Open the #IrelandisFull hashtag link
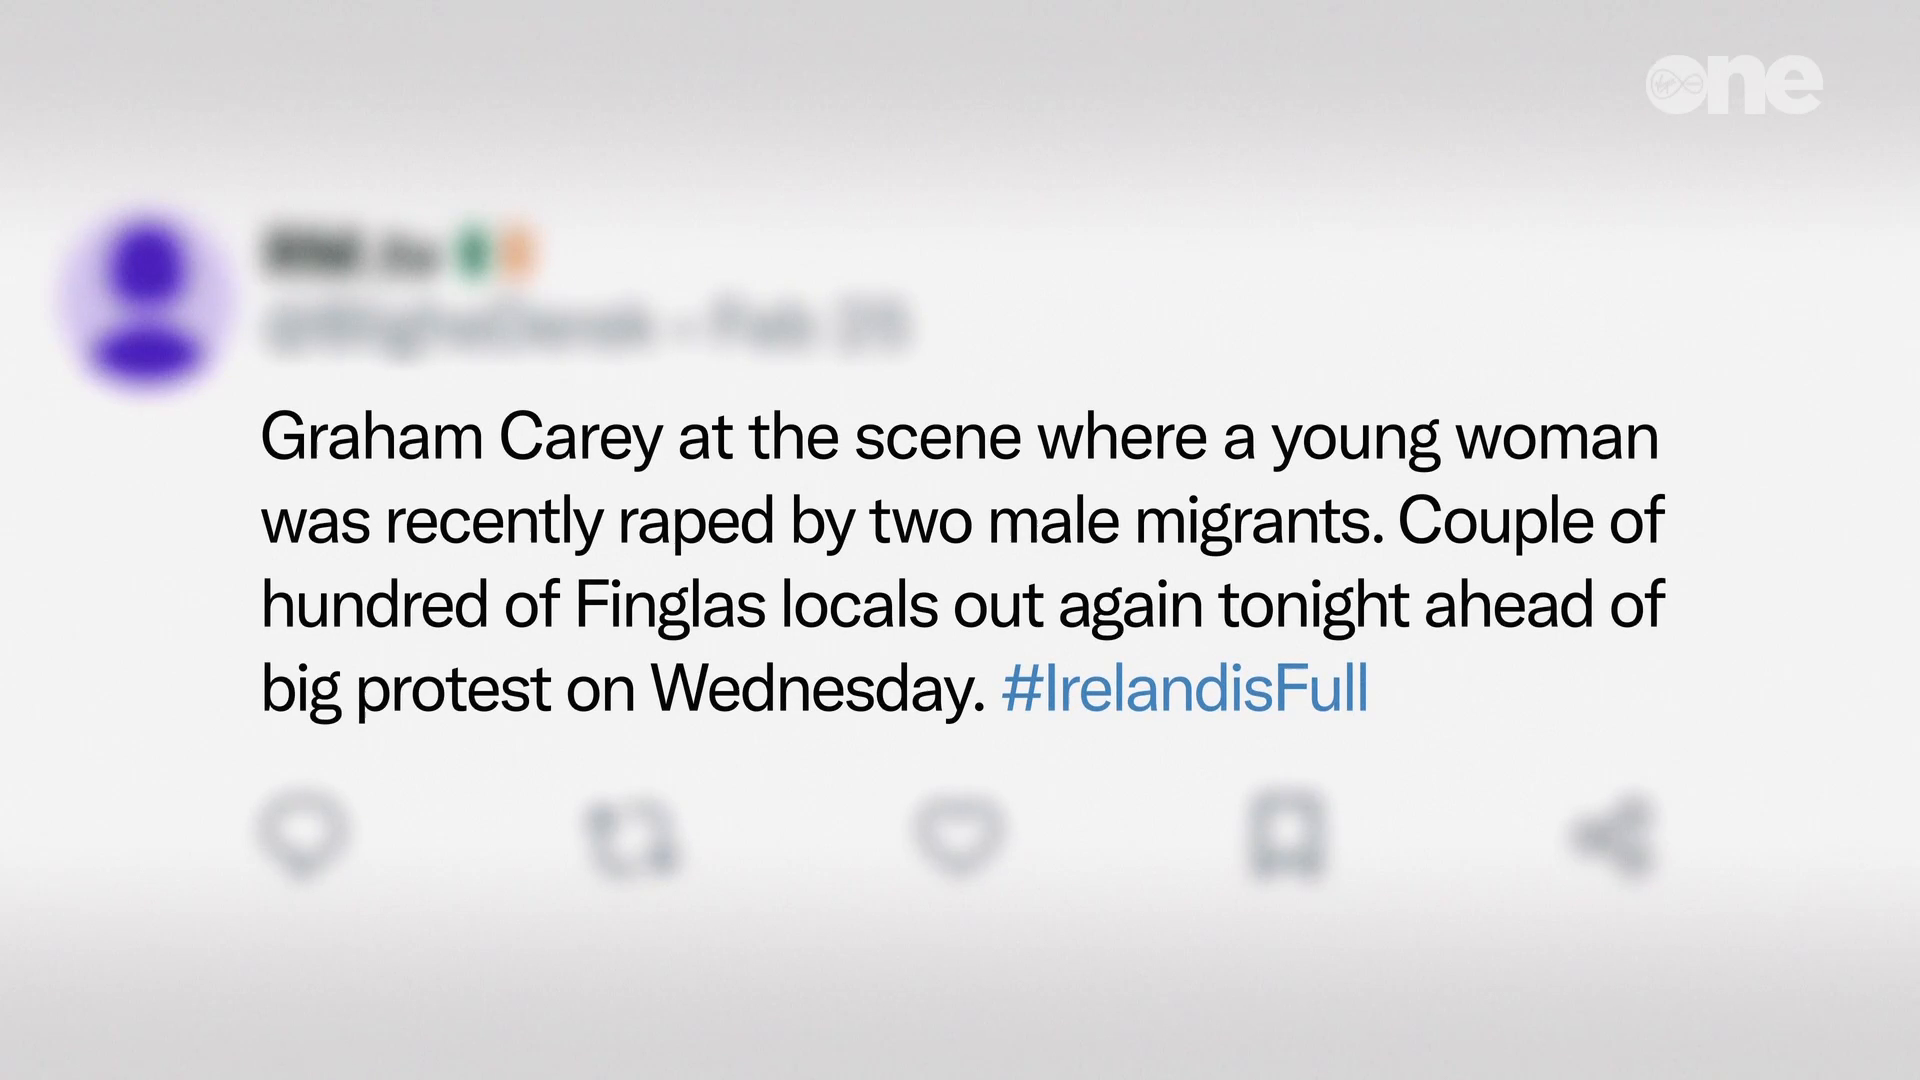 [1185, 688]
